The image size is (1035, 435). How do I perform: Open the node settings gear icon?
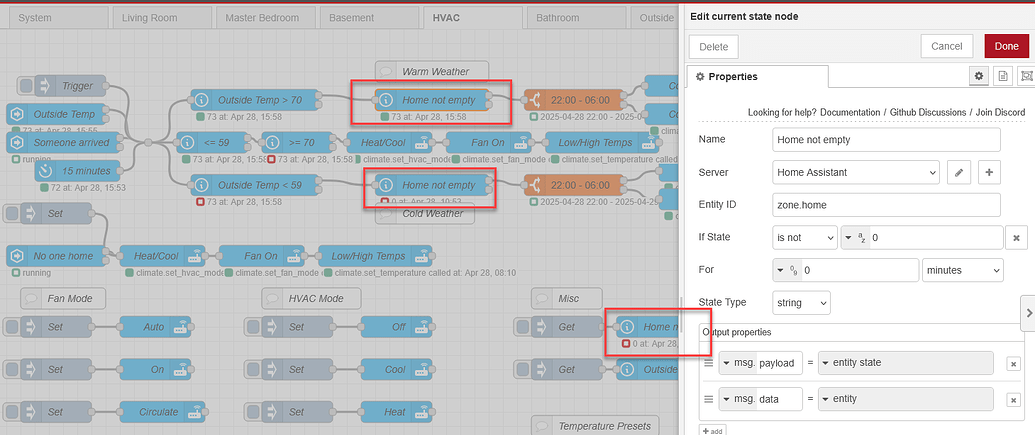pos(979,77)
